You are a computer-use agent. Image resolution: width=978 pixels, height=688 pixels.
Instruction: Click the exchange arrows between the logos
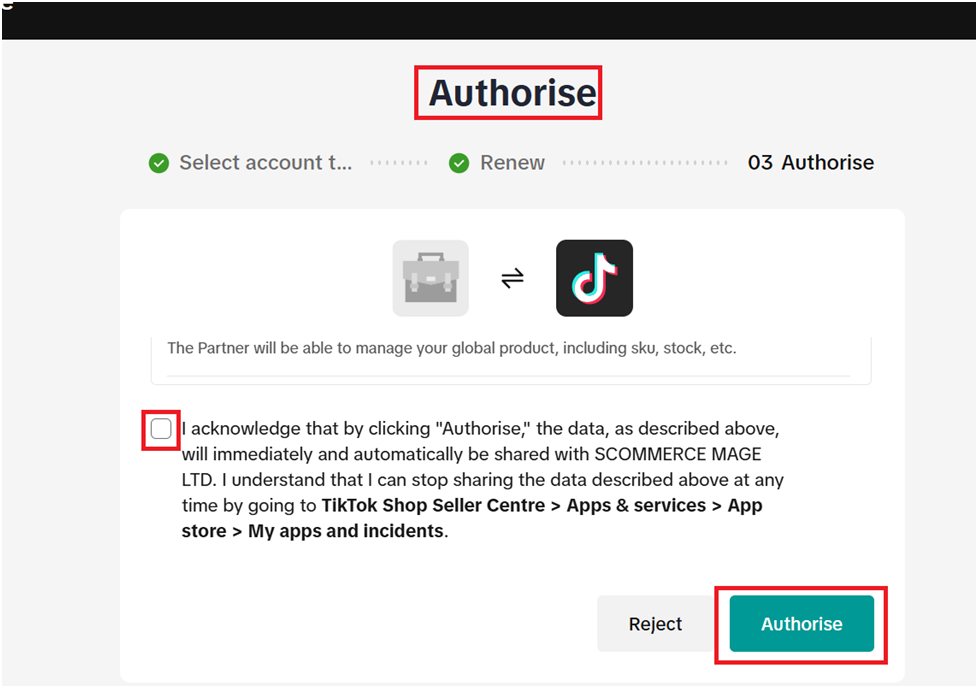pos(512,279)
